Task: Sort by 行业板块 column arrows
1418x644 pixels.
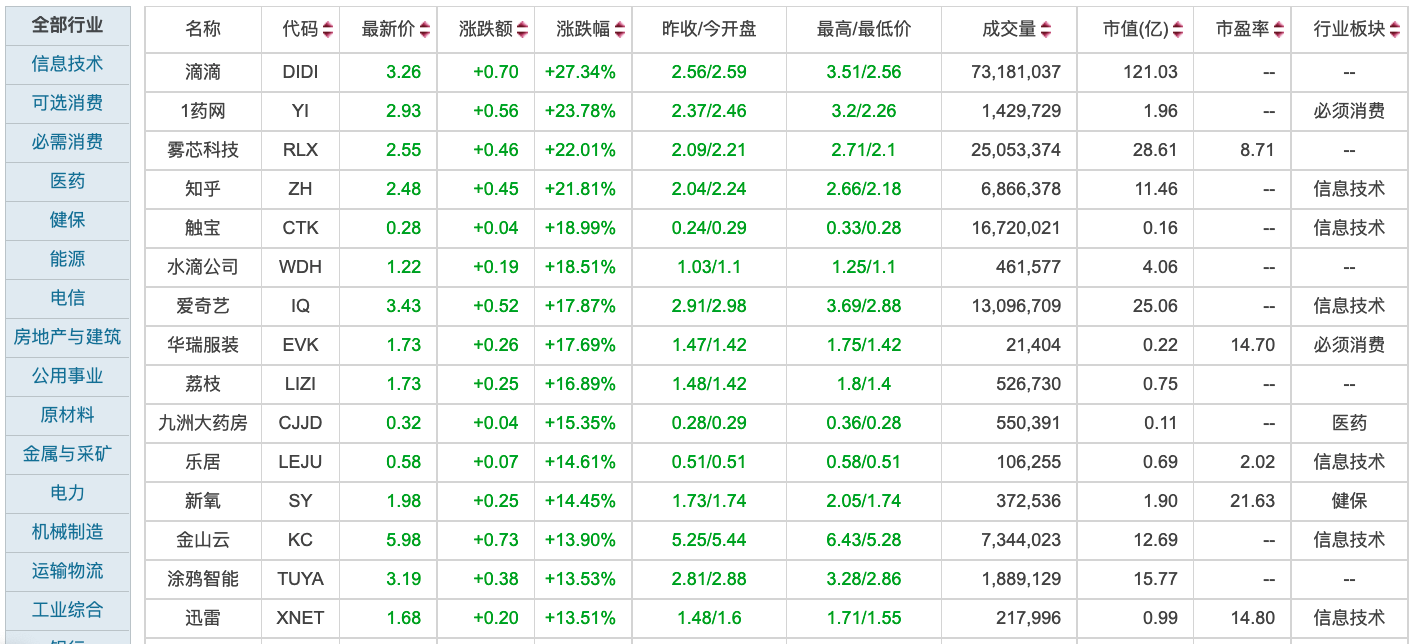Action: coord(1397,30)
